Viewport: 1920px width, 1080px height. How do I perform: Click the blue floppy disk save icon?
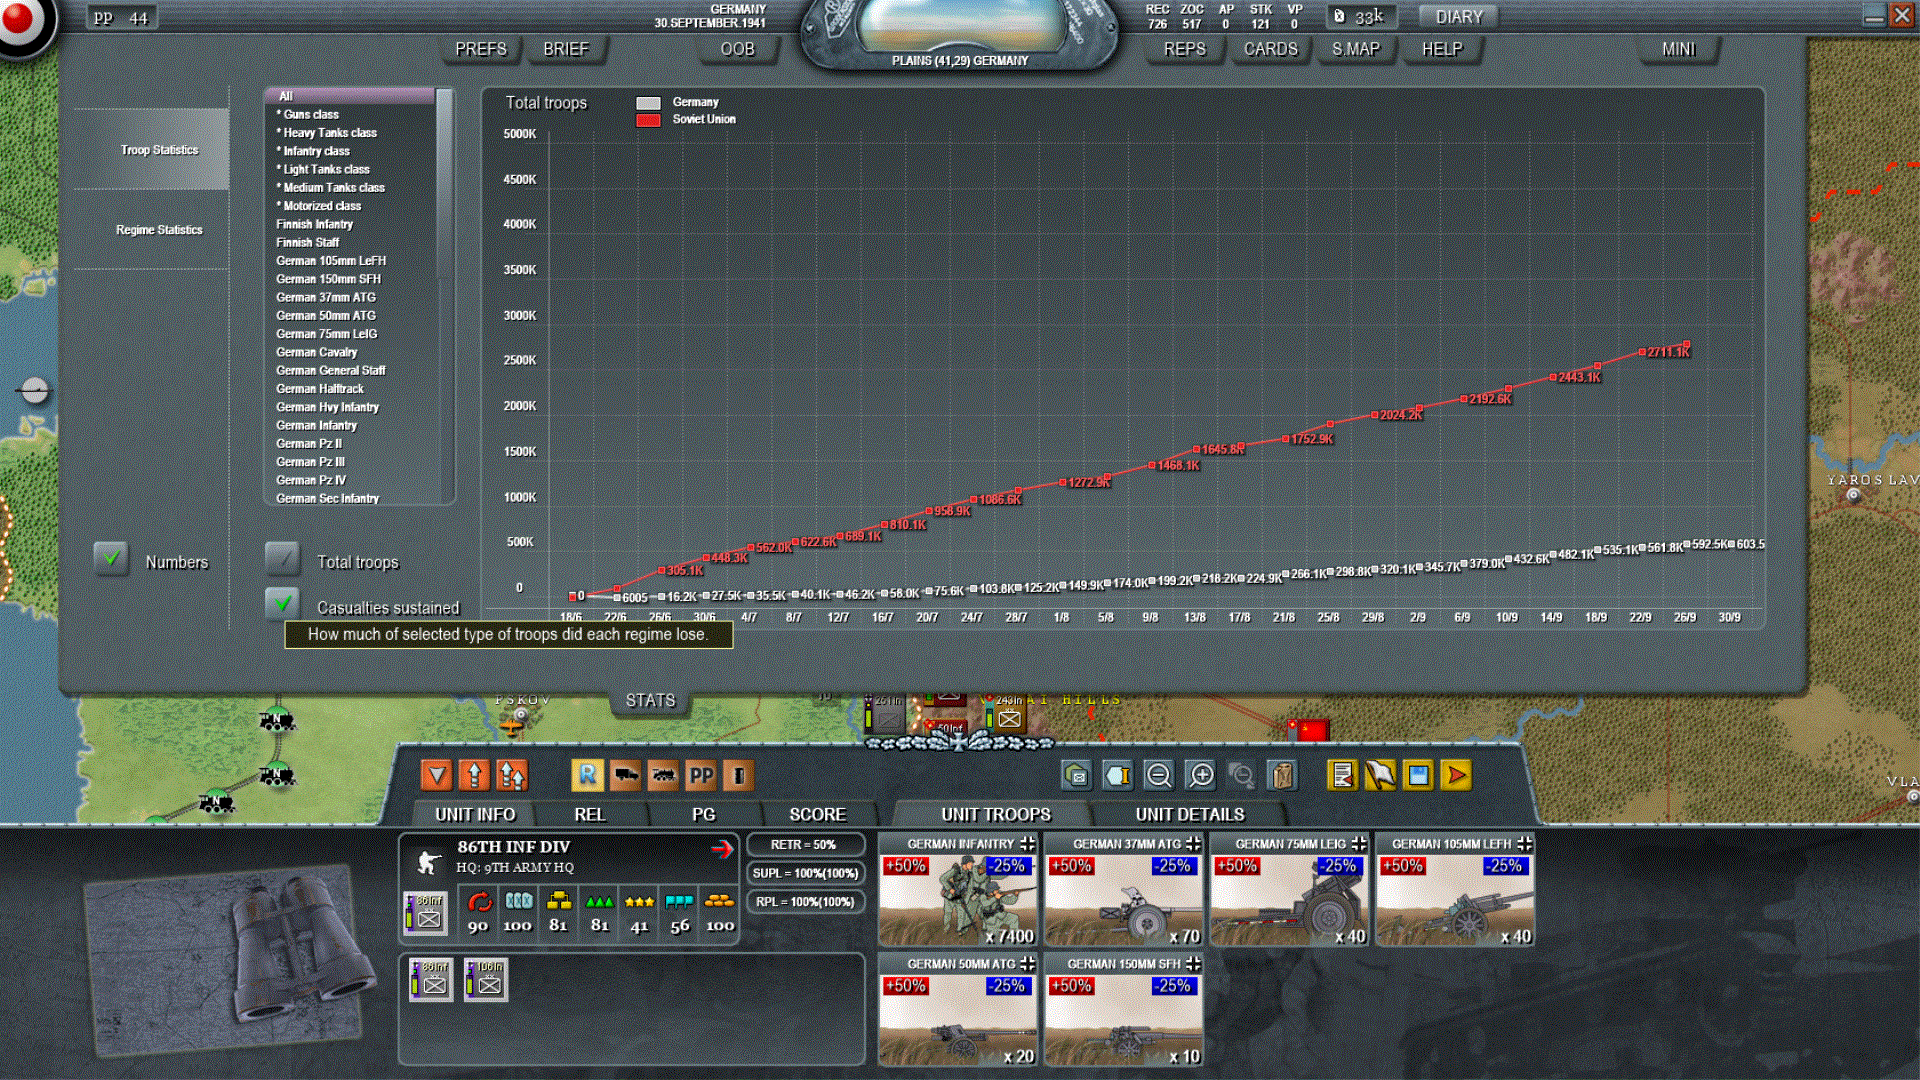click(1417, 775)
